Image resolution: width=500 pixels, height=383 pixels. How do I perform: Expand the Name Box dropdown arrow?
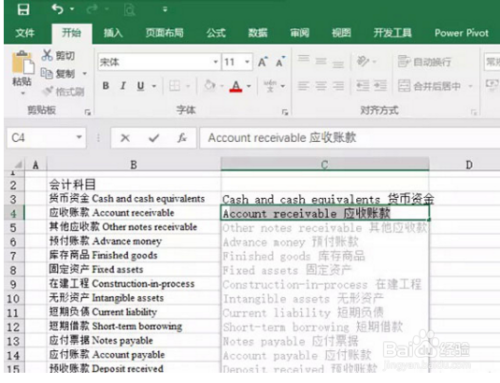[x=79, y=137]
